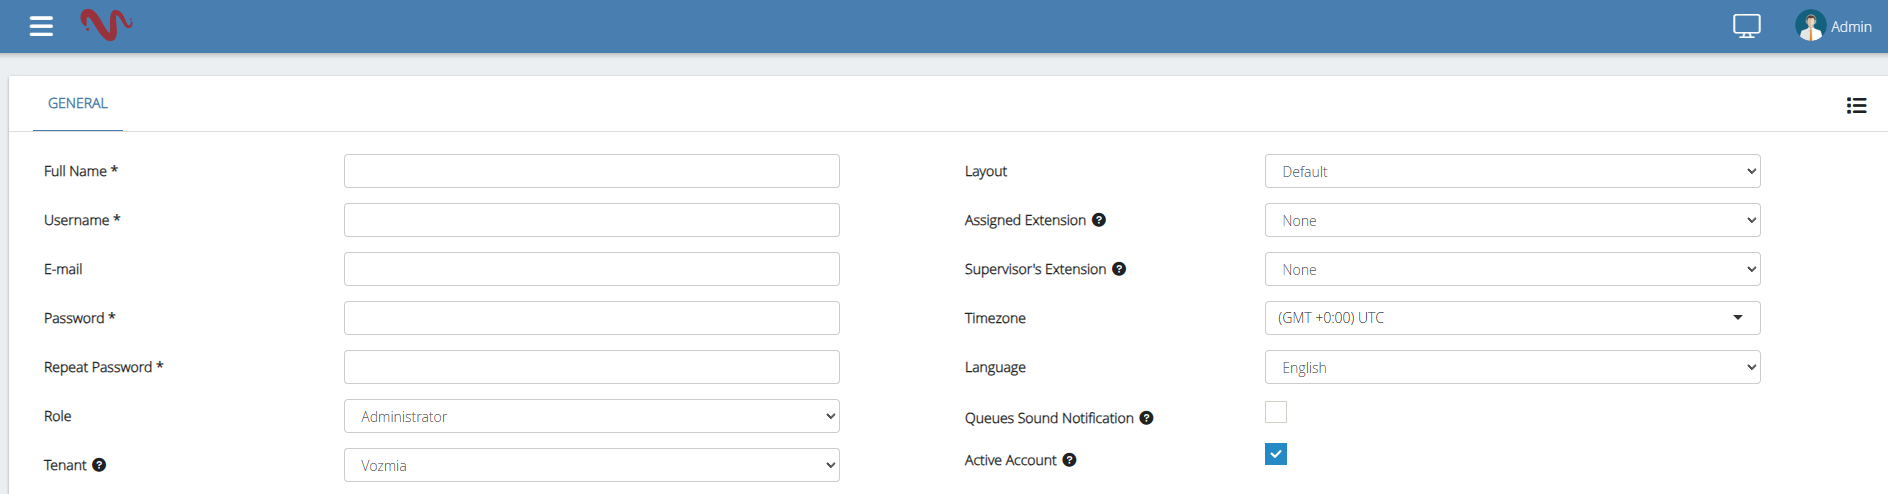Click help icon beside Supervisor's Extension

(1119, 269)
